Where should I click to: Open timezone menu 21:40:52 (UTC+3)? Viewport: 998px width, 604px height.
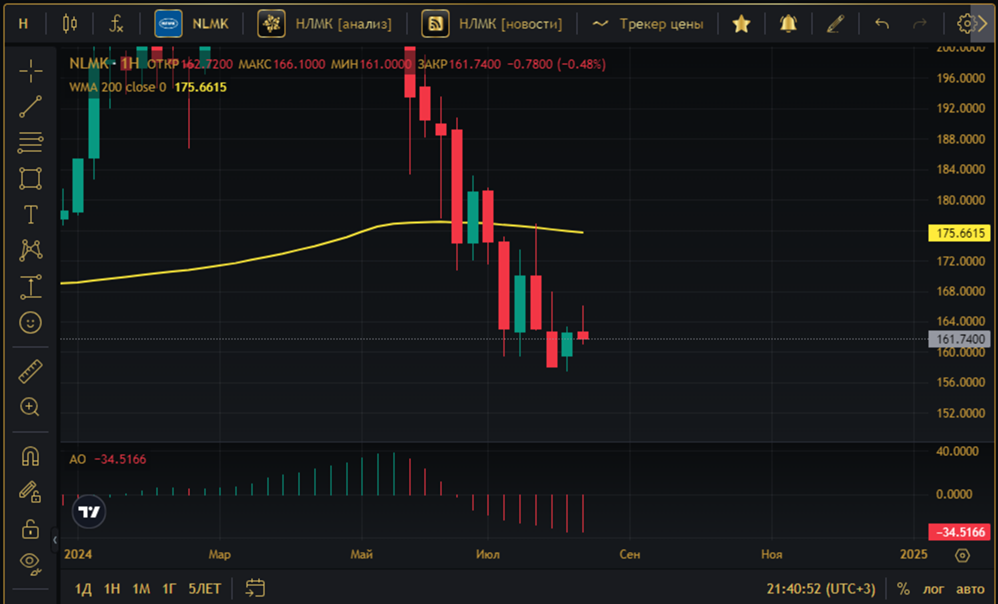pos(820,589)
